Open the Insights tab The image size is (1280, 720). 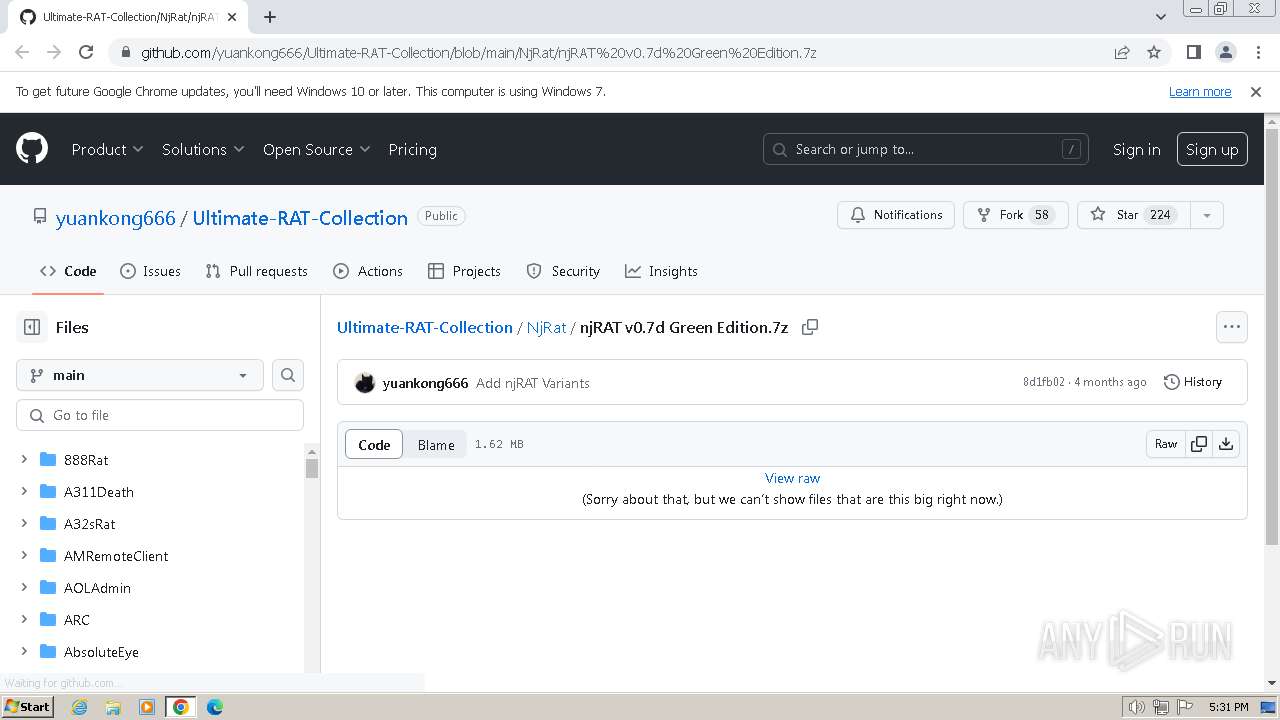[x=661, y=271]
